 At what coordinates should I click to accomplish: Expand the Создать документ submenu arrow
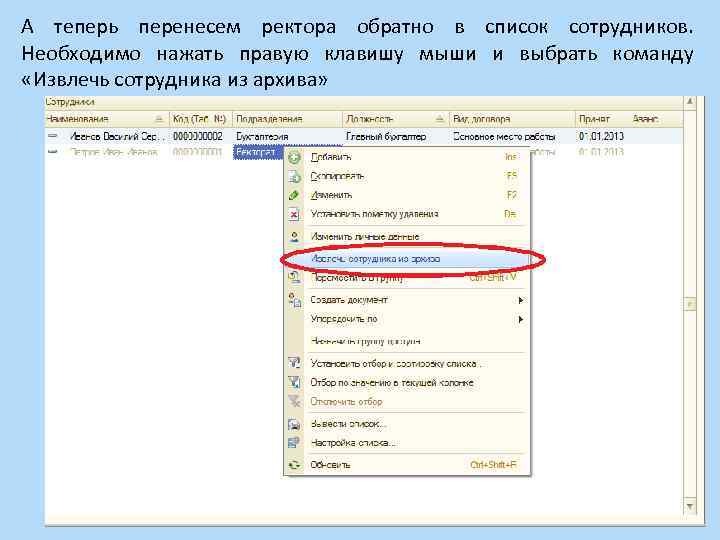point(520,300)
